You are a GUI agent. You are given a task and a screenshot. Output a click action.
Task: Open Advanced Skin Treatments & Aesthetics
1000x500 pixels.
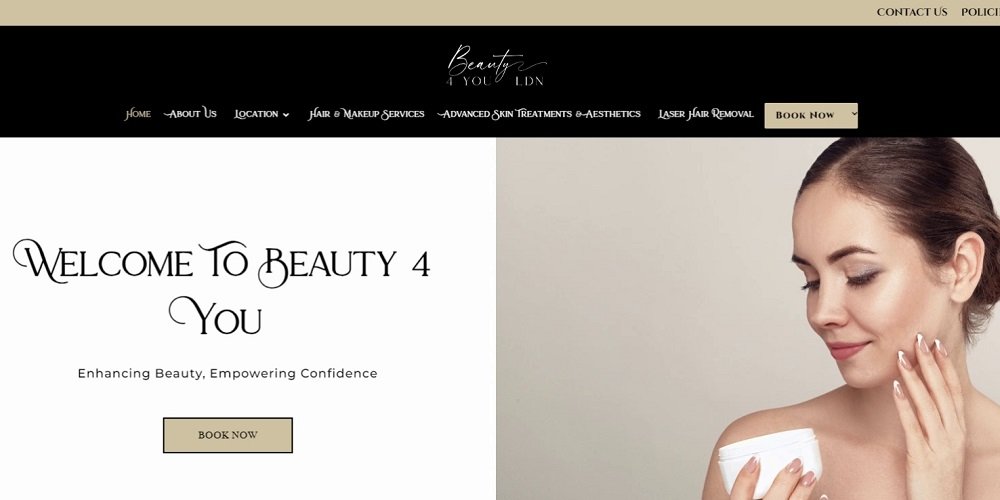pyautogui.click(x=539, y=114)
